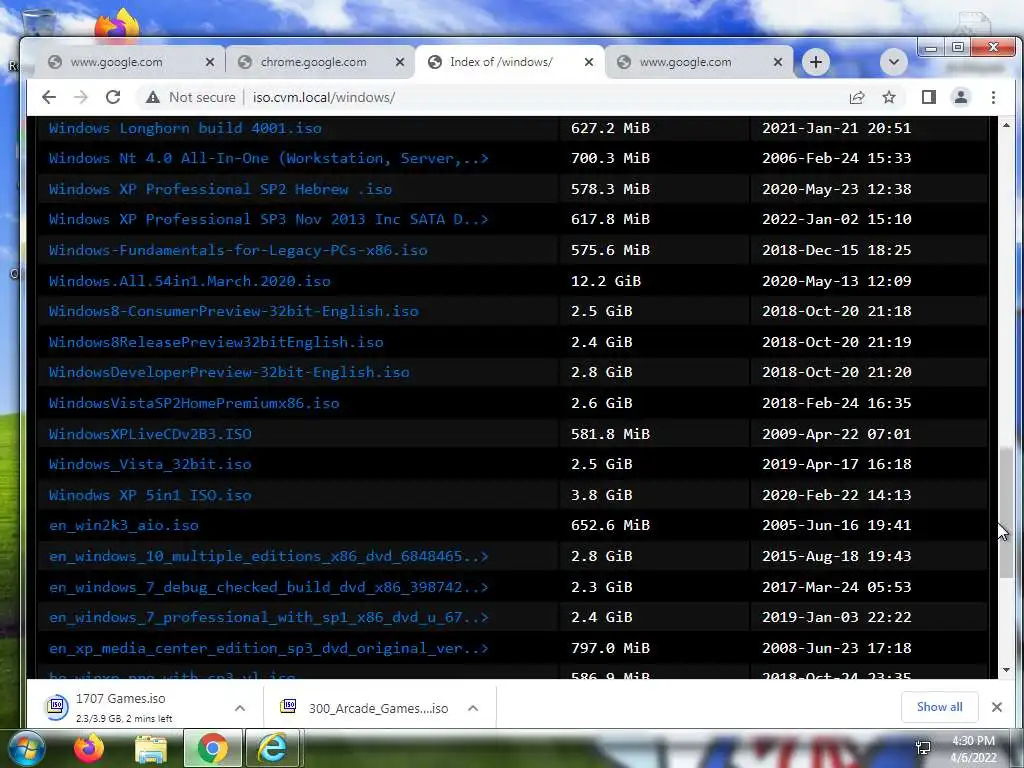Open Winodws XP 5in1 ISO.iso link
1024x768 pixels.
(150, 495)
